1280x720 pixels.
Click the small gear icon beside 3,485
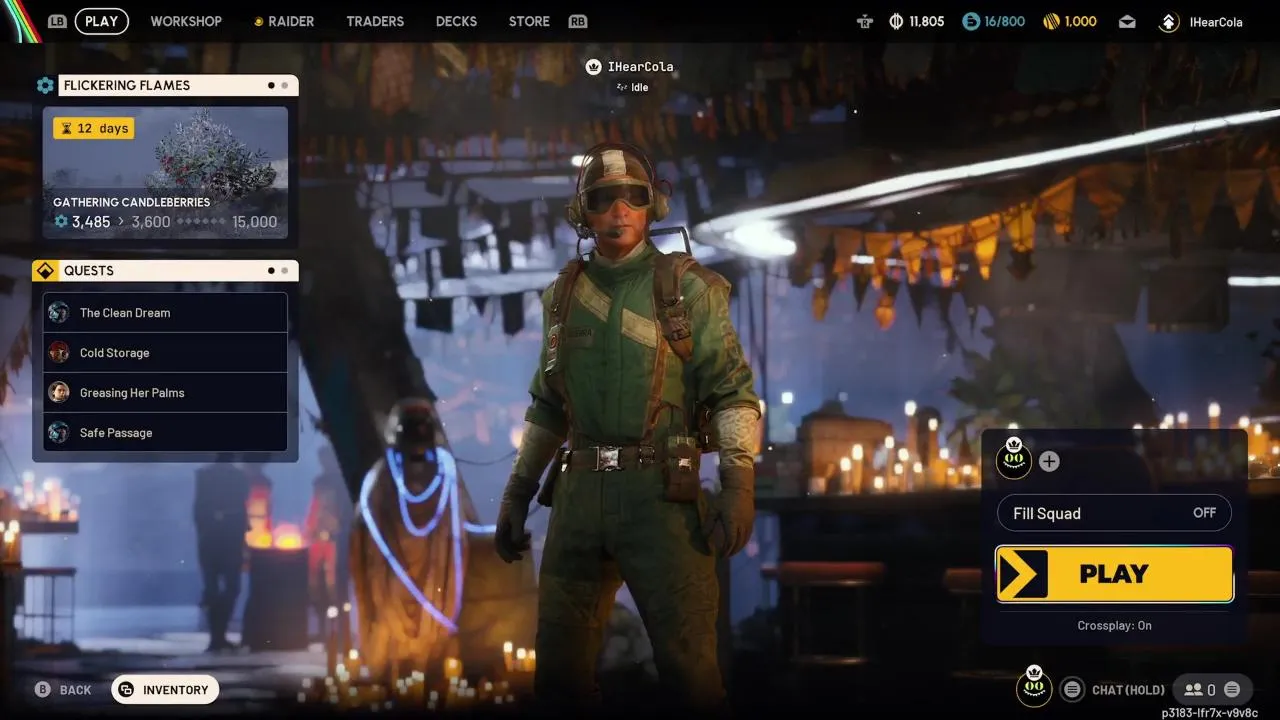pyautogui.click(x=61, y=222)
